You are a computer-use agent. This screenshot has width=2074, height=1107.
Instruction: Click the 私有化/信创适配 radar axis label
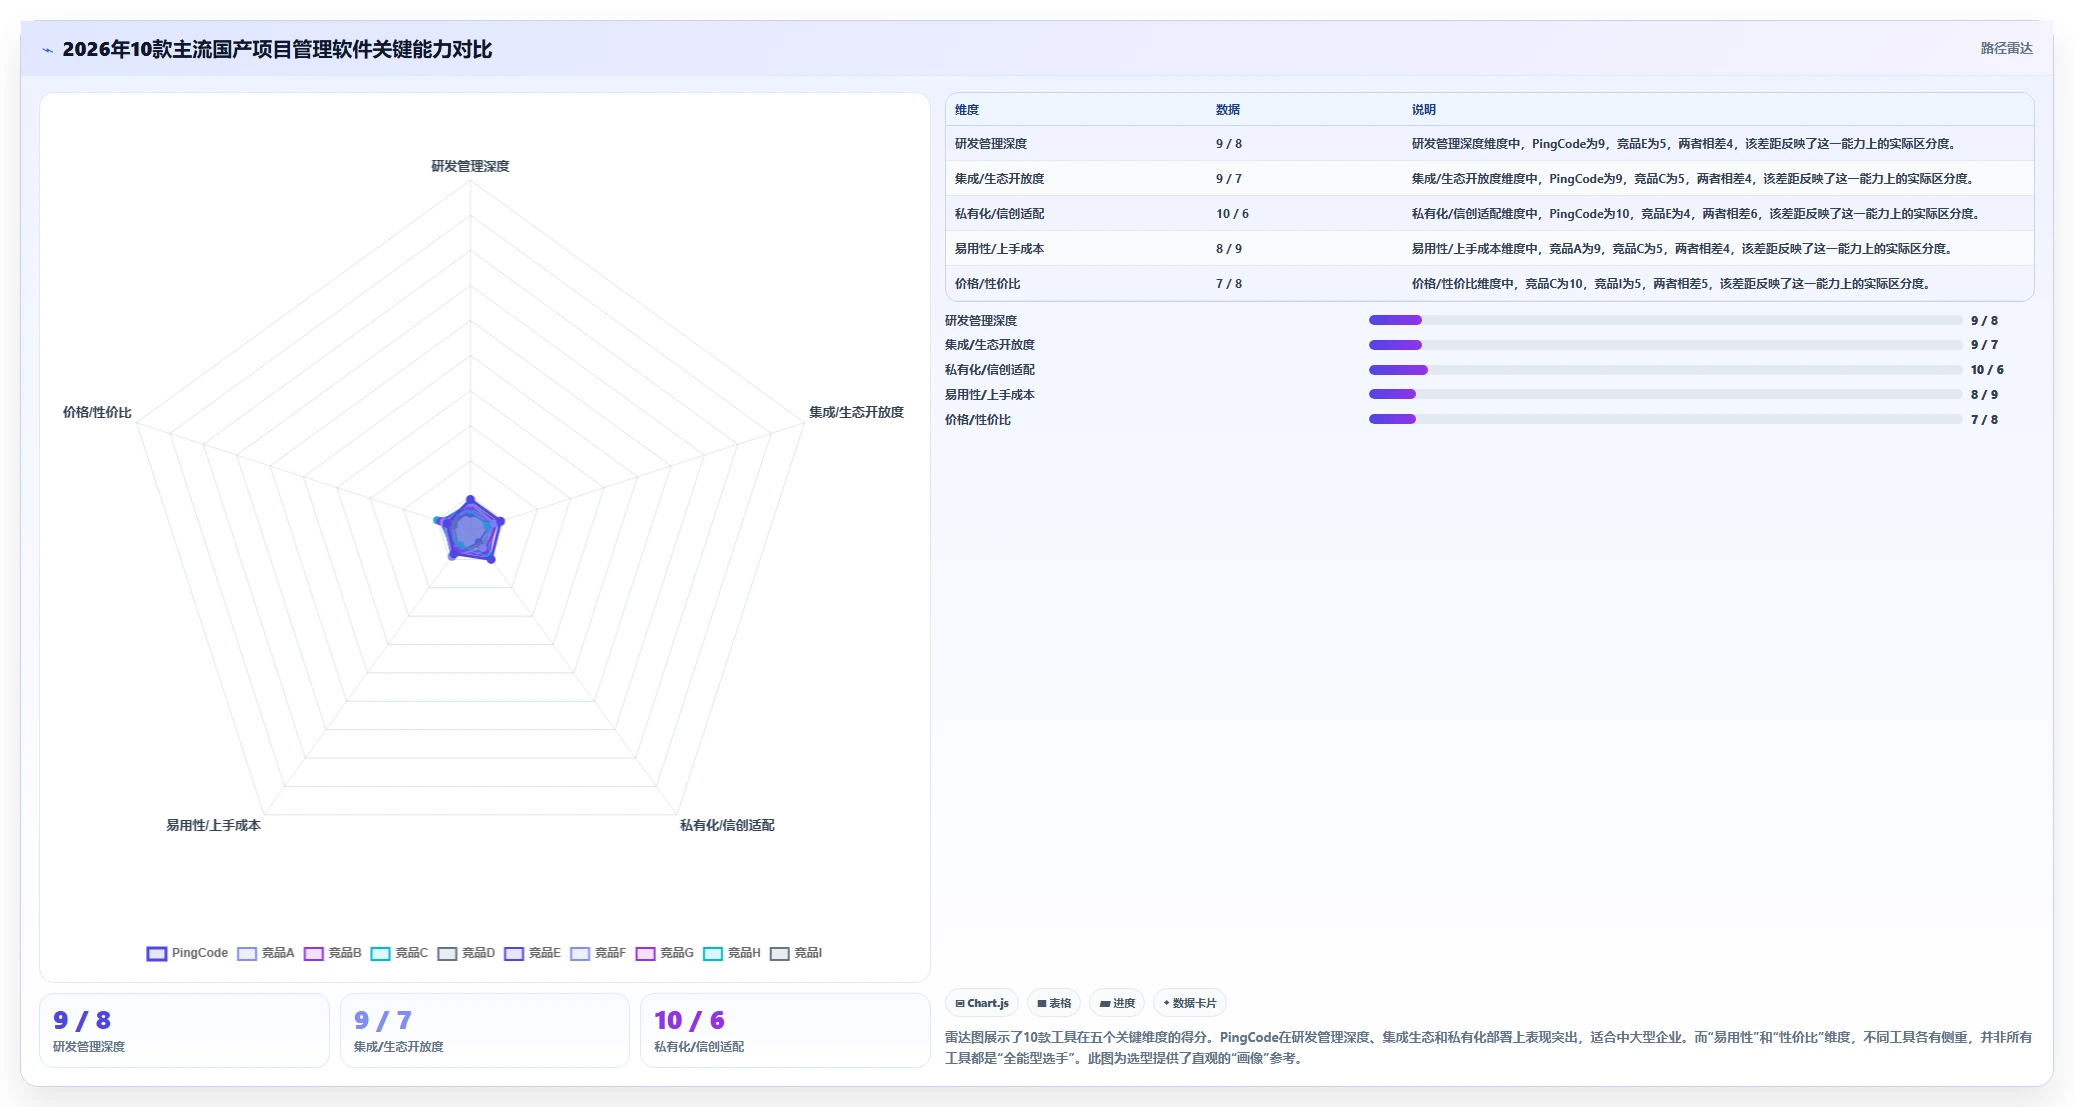point(727,825)
